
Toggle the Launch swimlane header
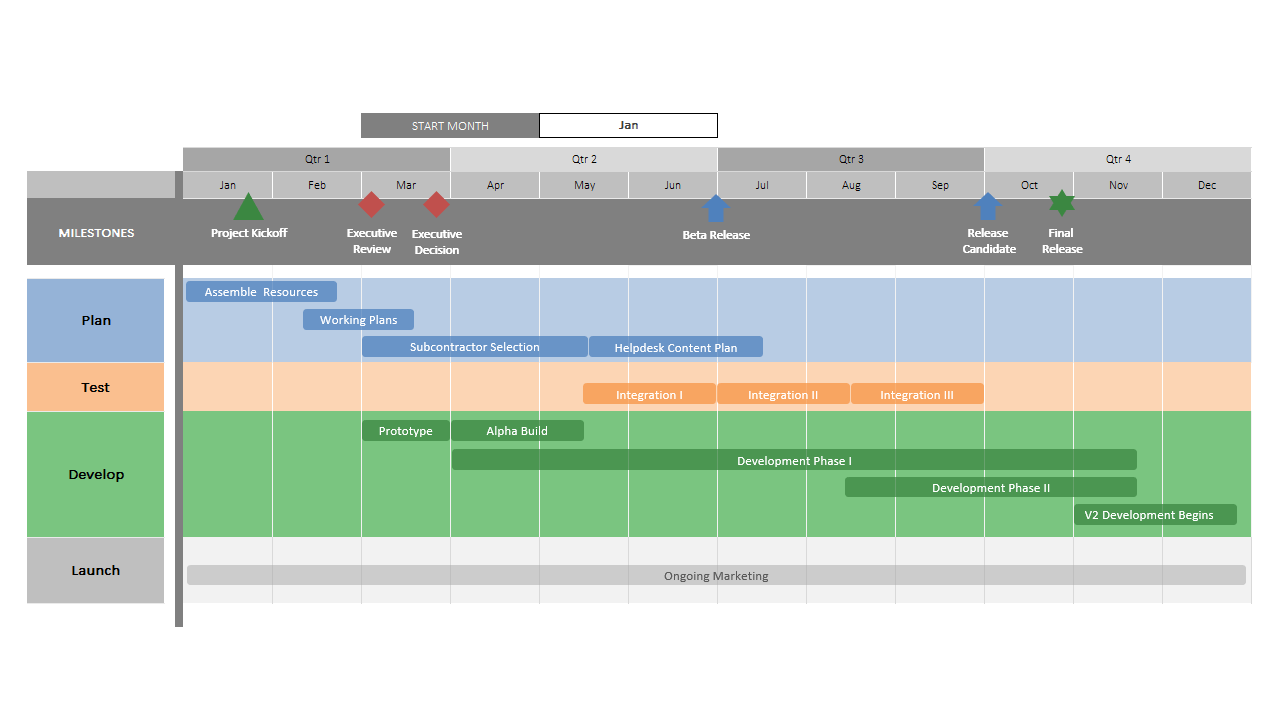tap(95, 570)
